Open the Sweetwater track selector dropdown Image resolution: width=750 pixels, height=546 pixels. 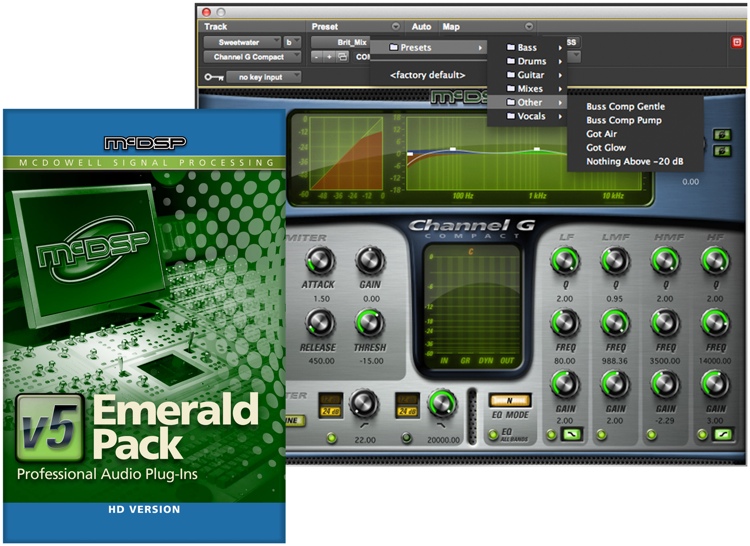[241, 43]
